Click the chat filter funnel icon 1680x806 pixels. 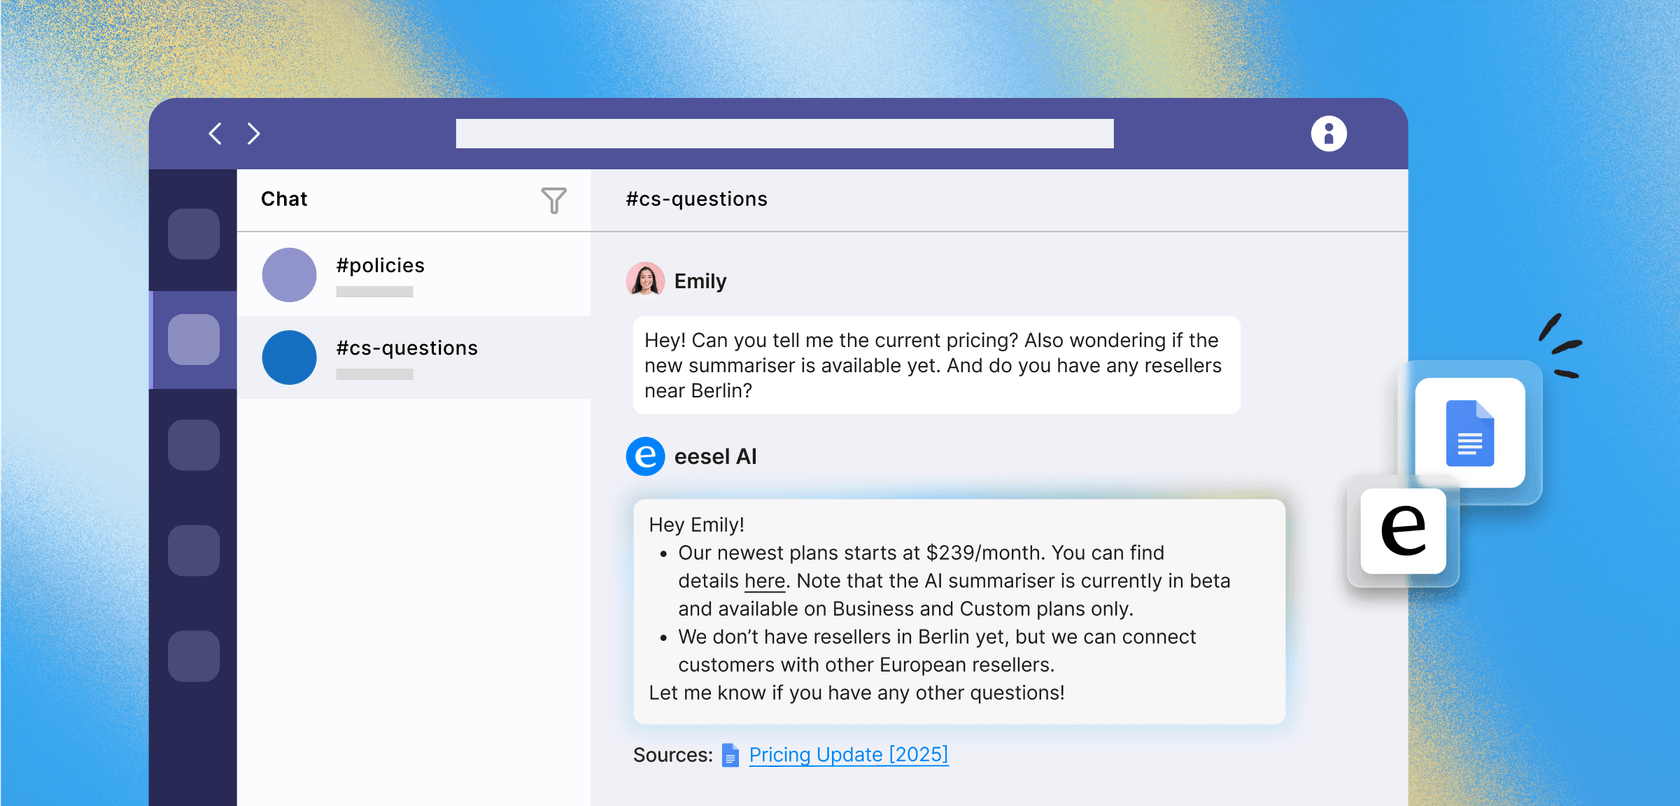click(553, 201)
